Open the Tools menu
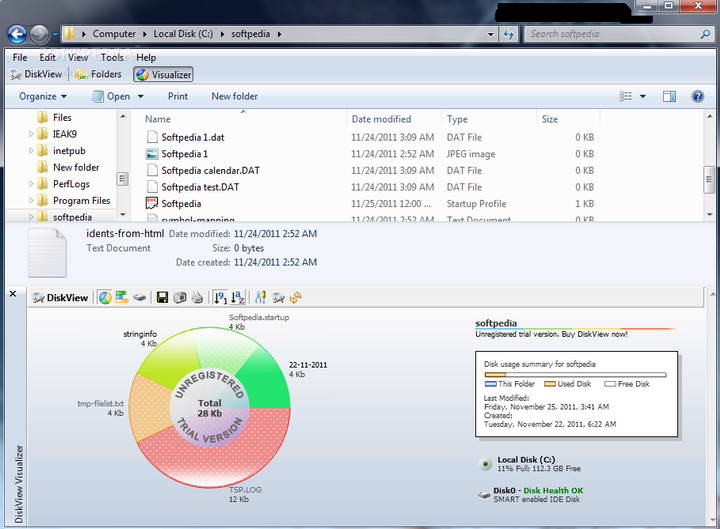720x529 pixels. [x=112, y=57]
